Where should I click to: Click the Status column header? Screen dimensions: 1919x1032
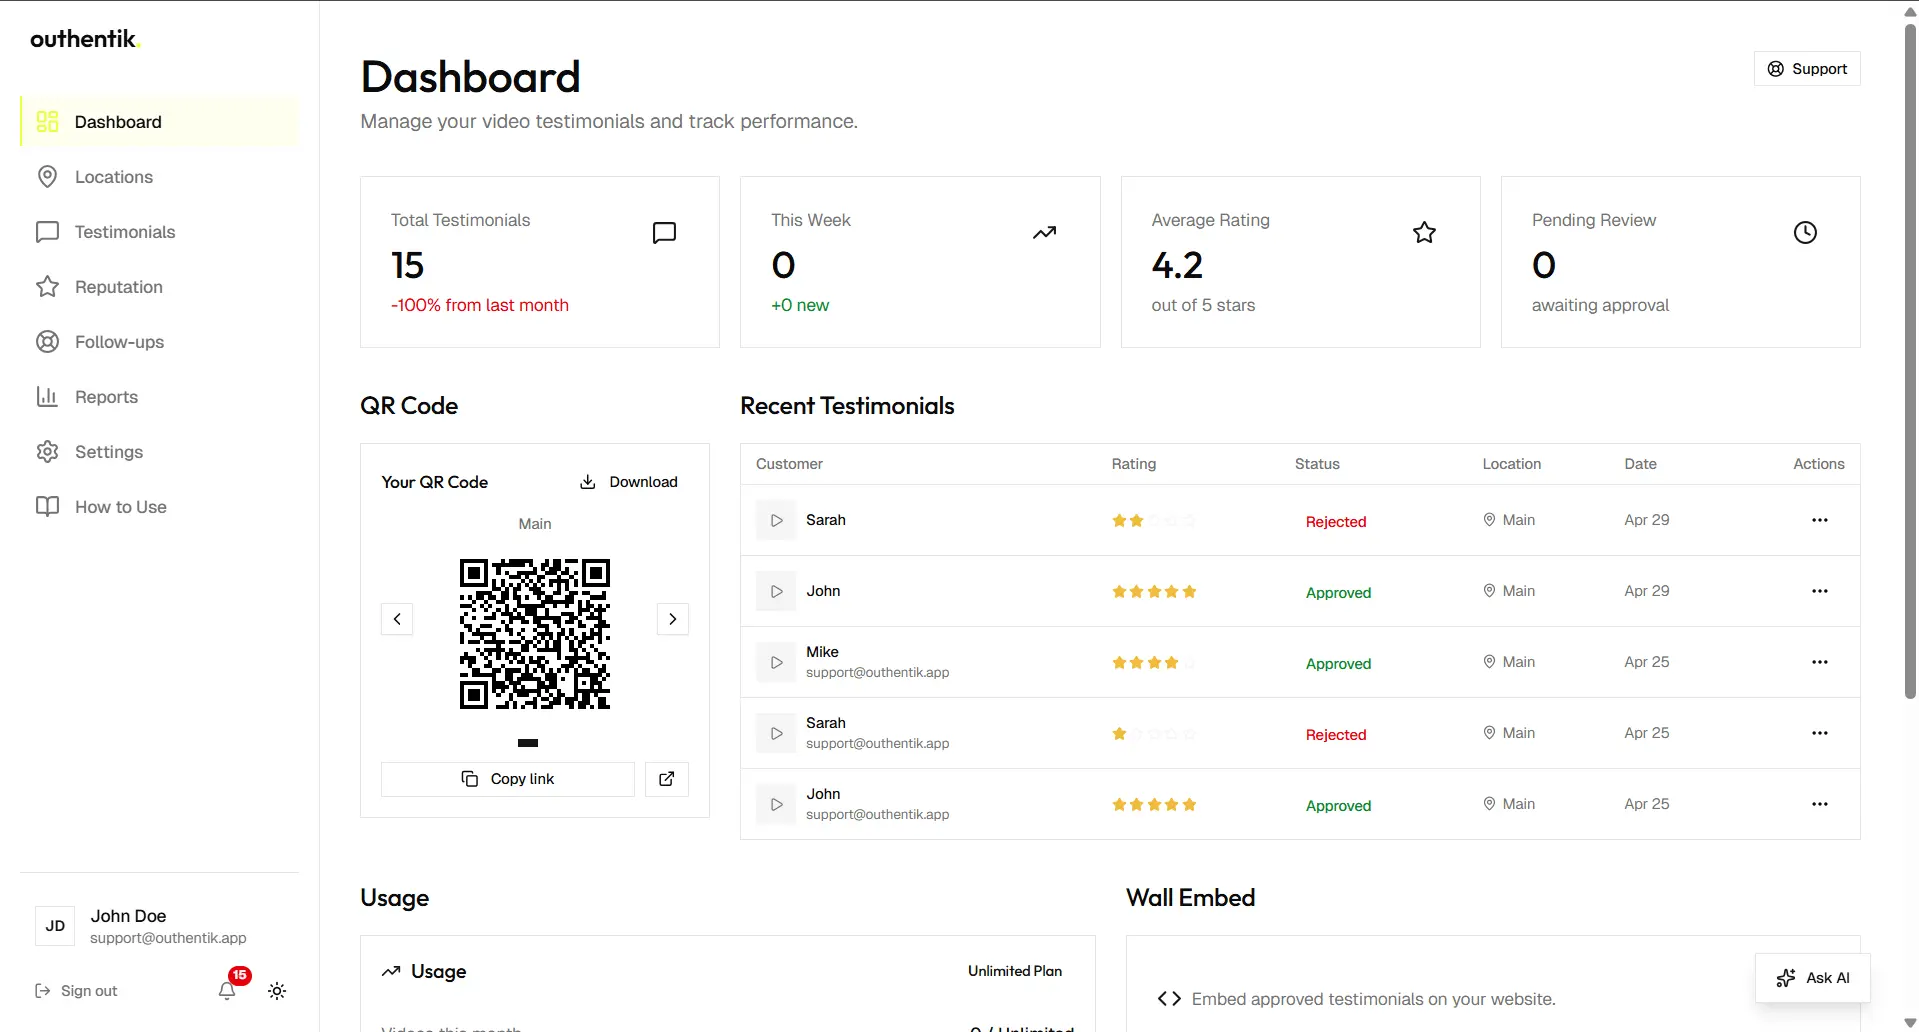point(1317,464)
